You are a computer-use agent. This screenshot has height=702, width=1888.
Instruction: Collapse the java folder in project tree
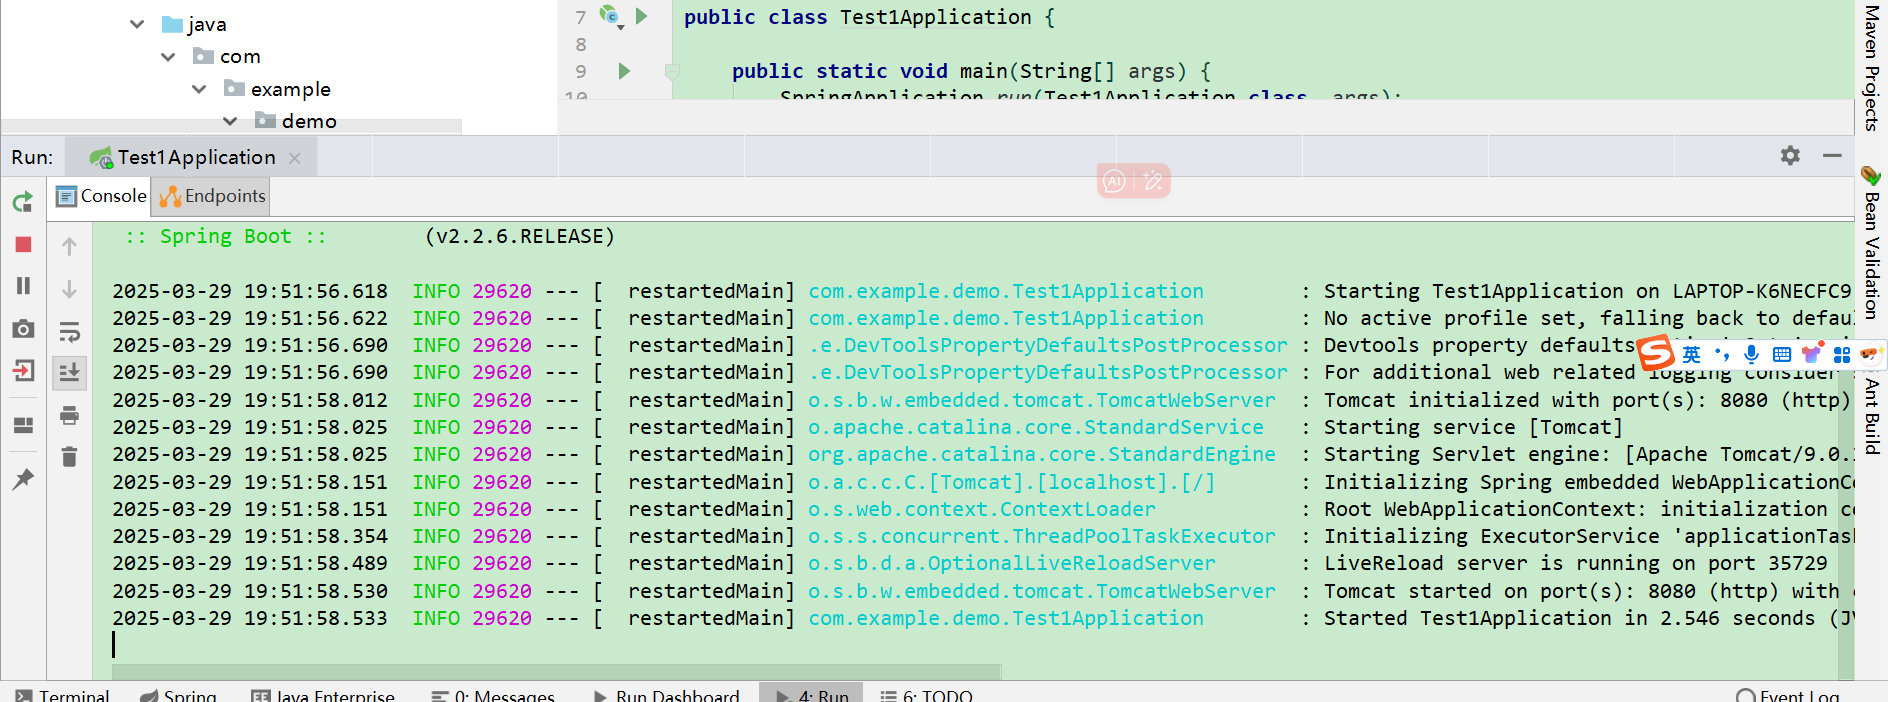pos(137,24)
